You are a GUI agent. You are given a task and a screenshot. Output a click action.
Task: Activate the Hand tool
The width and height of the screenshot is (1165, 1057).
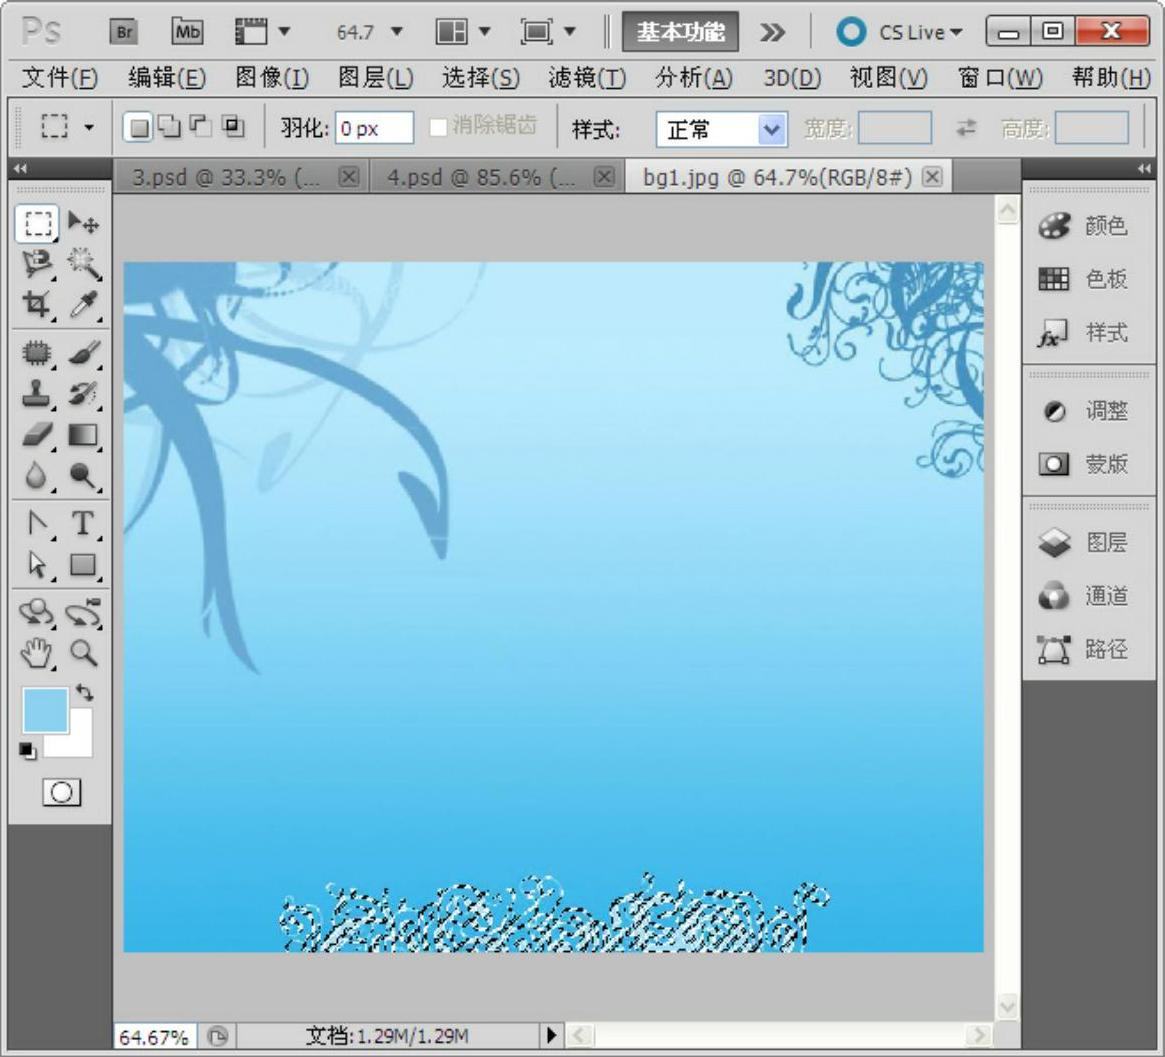pyautogui.click(x=37, y=653)
